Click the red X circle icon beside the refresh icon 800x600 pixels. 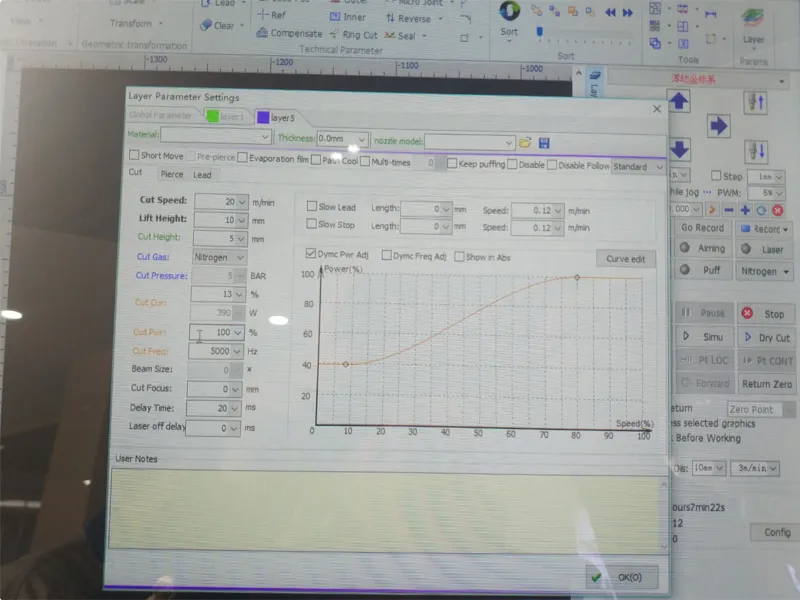[x=777, y=210]
